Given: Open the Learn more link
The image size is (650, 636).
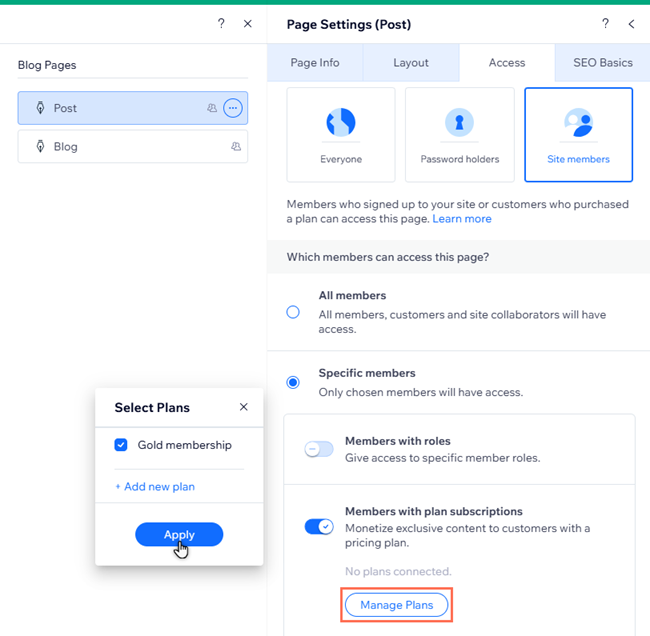Looking at the screenshot, I should point(462,219).
